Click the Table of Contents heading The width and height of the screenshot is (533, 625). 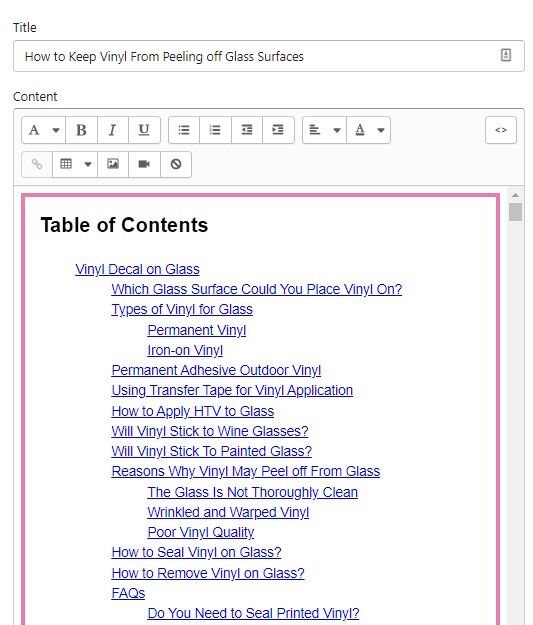[124, 225]
